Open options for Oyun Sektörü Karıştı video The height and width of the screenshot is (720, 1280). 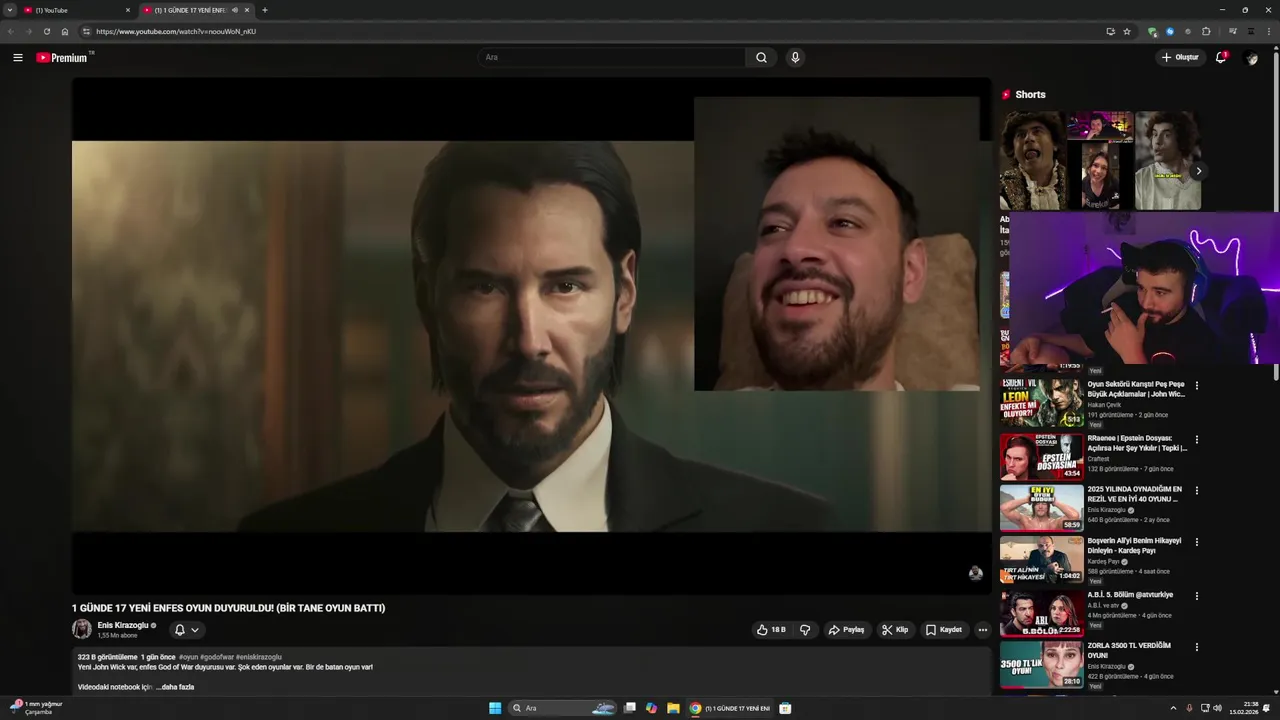[x=1197, y=385]
